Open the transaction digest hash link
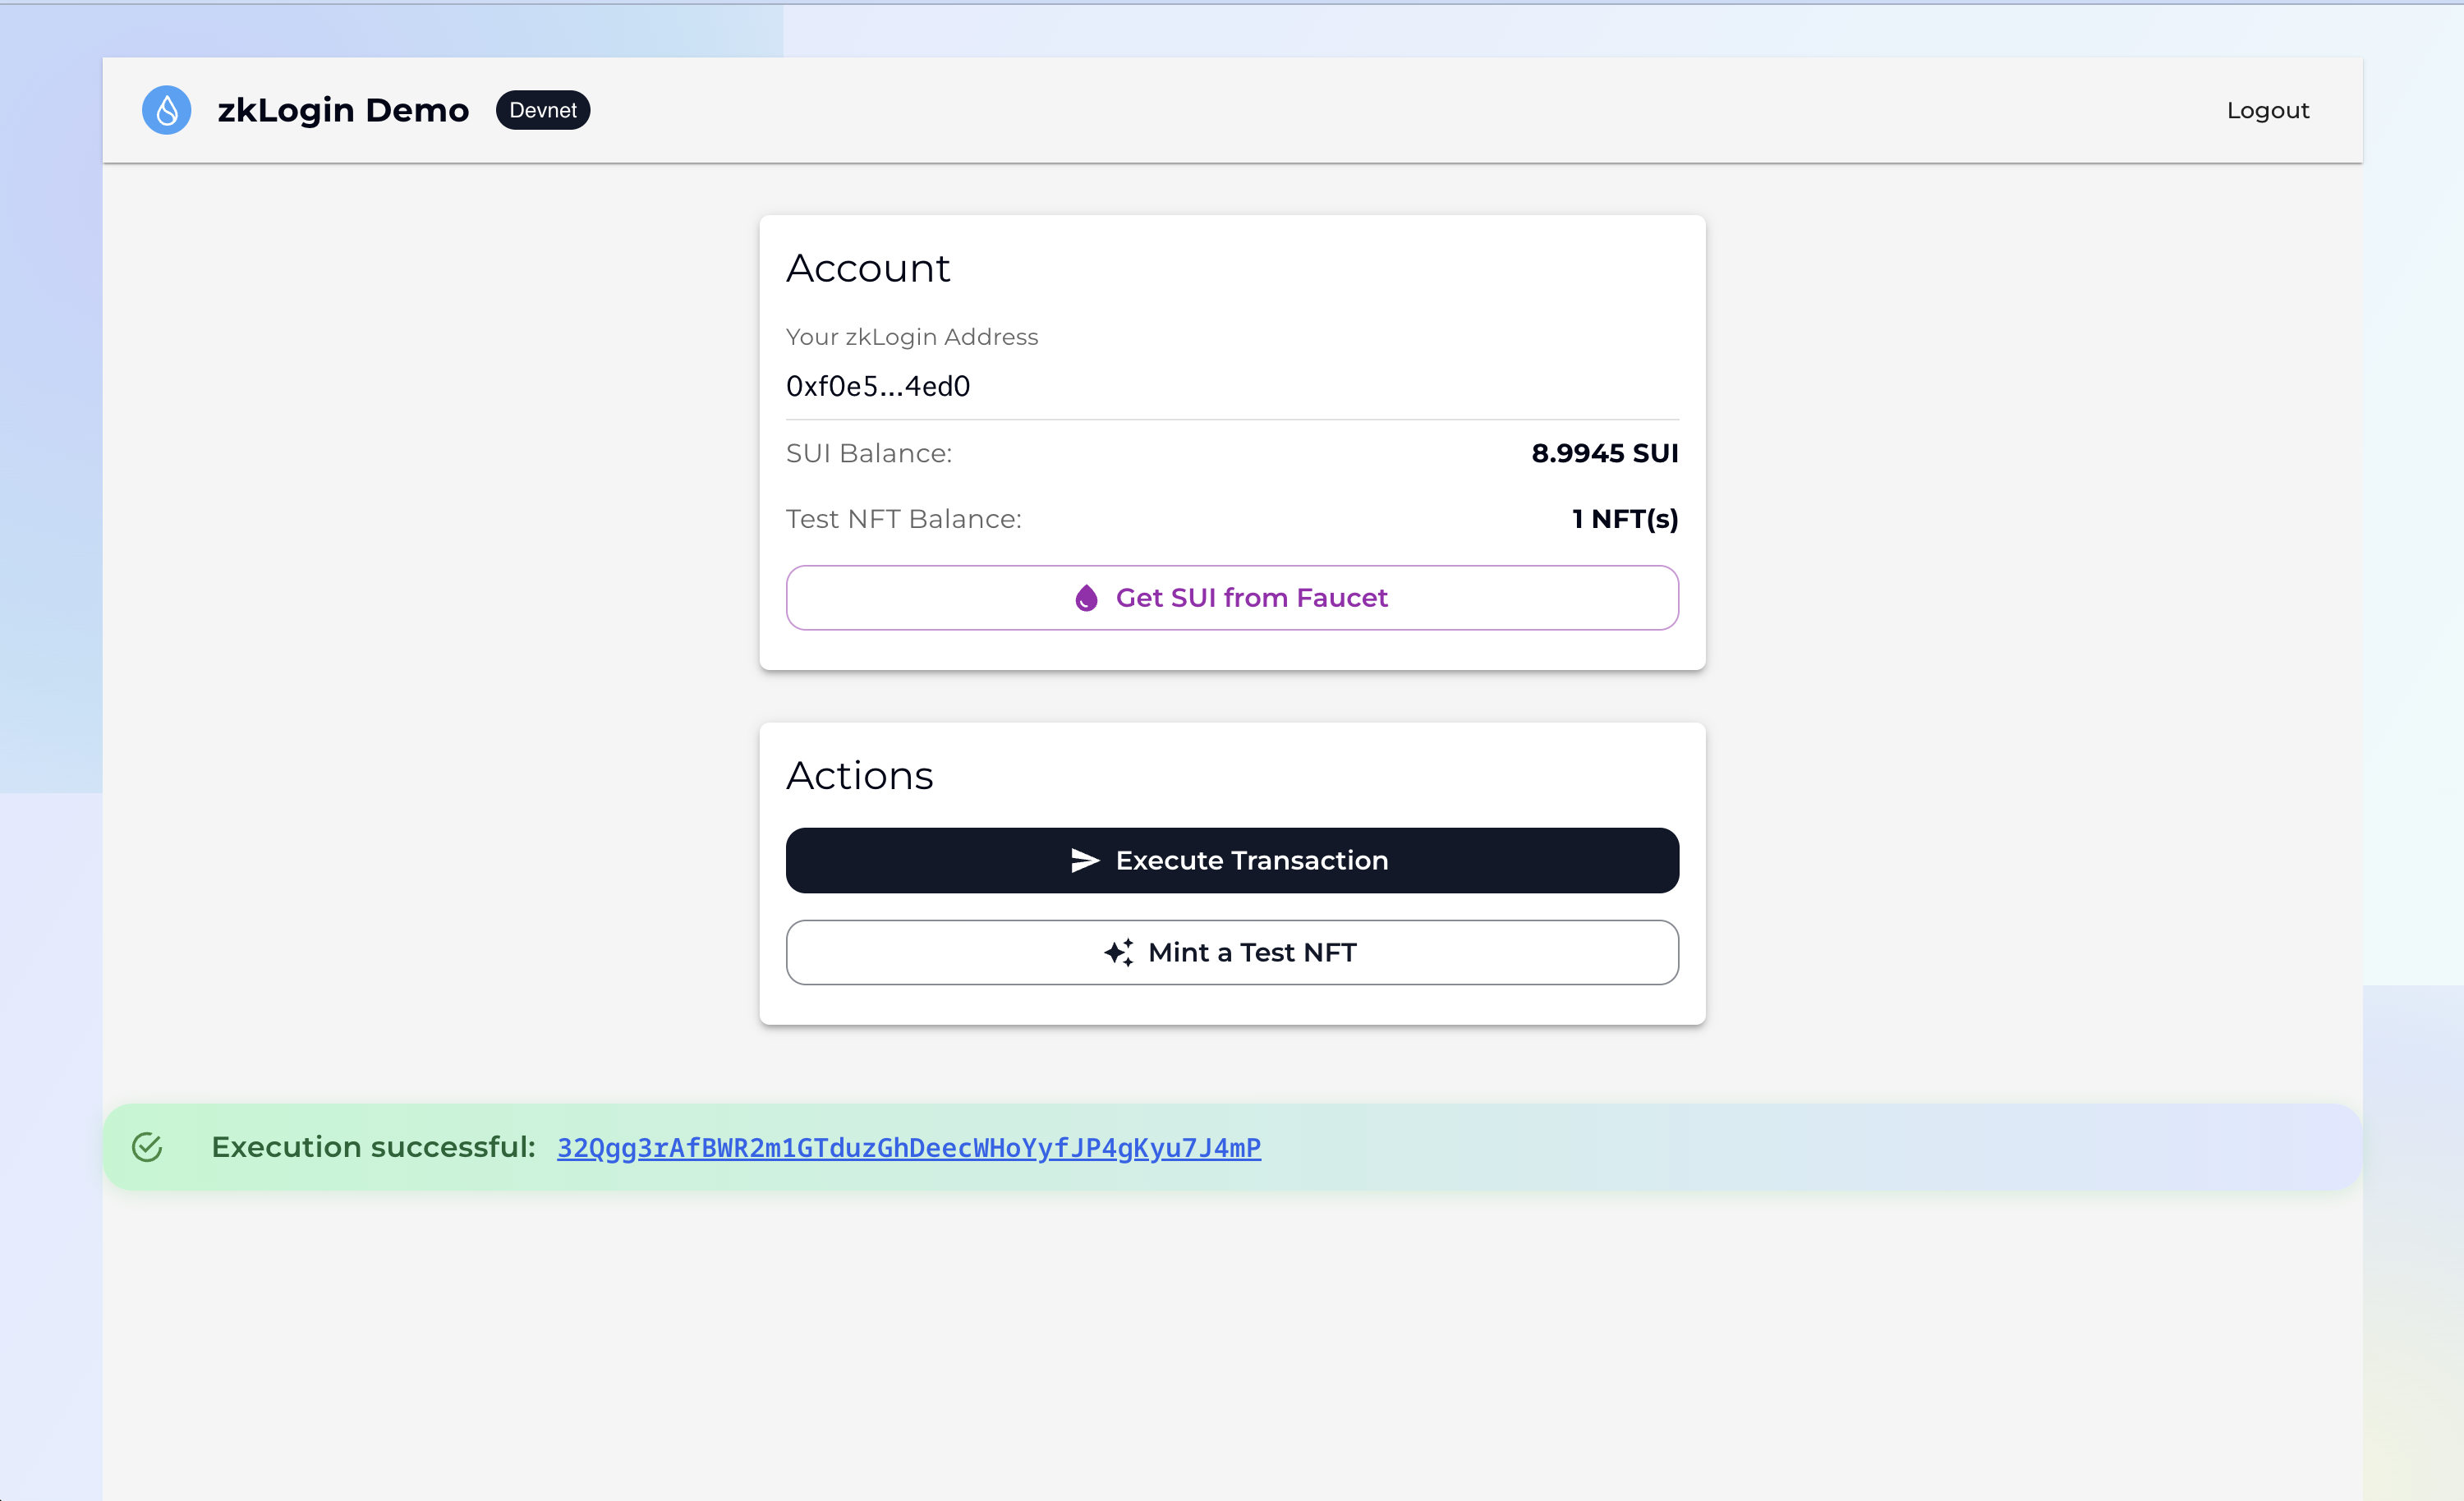This screenshot has width=2464, height=1501. coord(909,1148)
